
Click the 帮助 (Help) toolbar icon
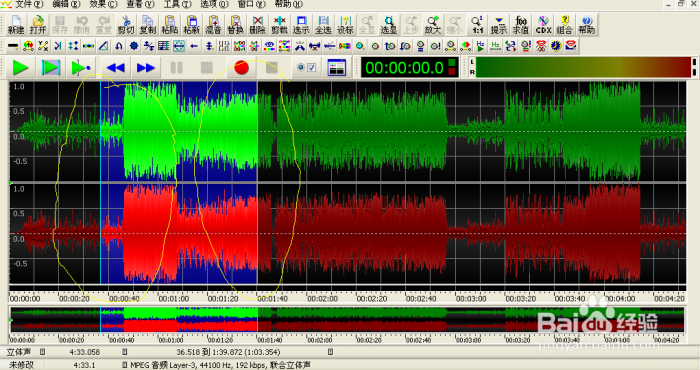586,25
